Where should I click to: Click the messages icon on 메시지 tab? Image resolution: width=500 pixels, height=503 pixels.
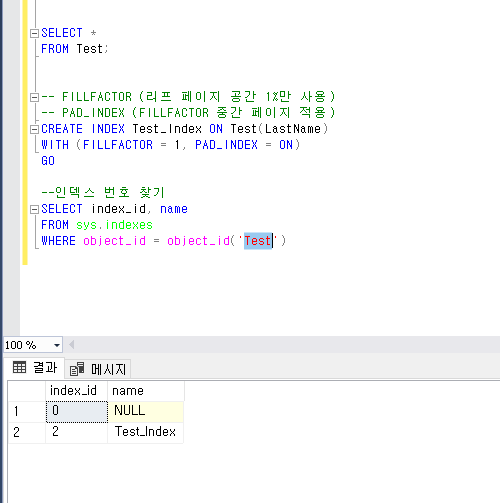[77, 369]
